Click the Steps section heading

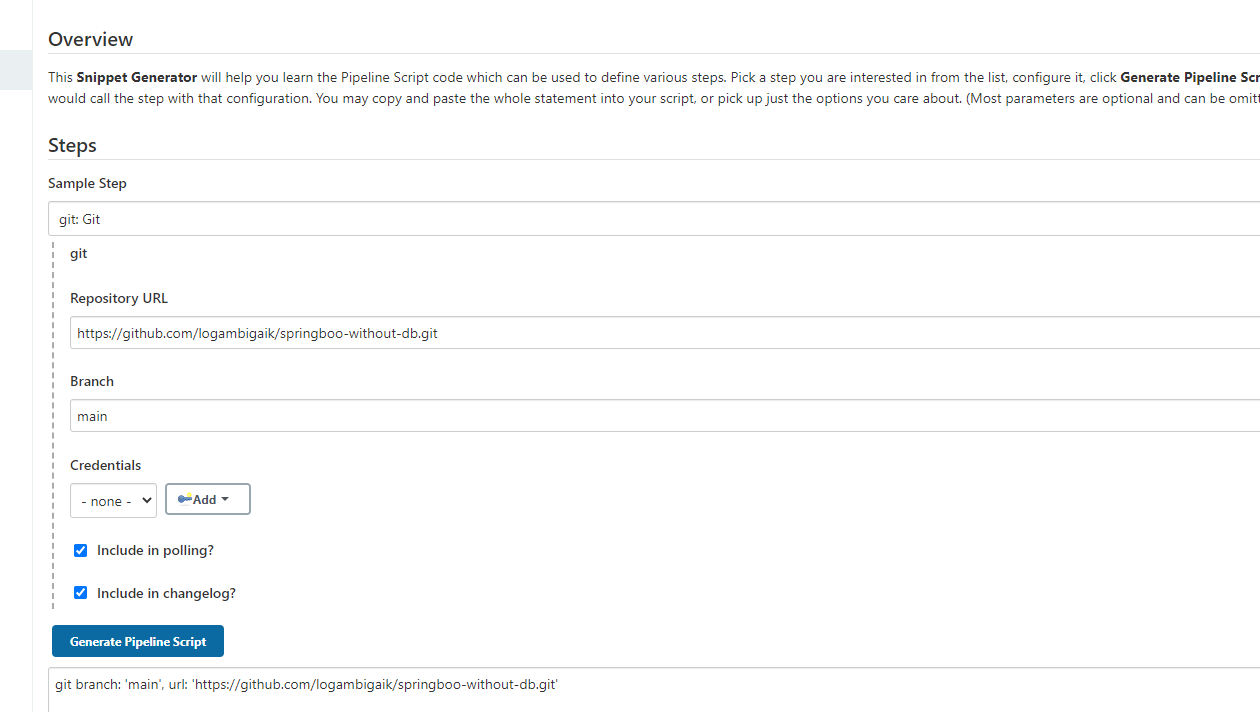72,145
